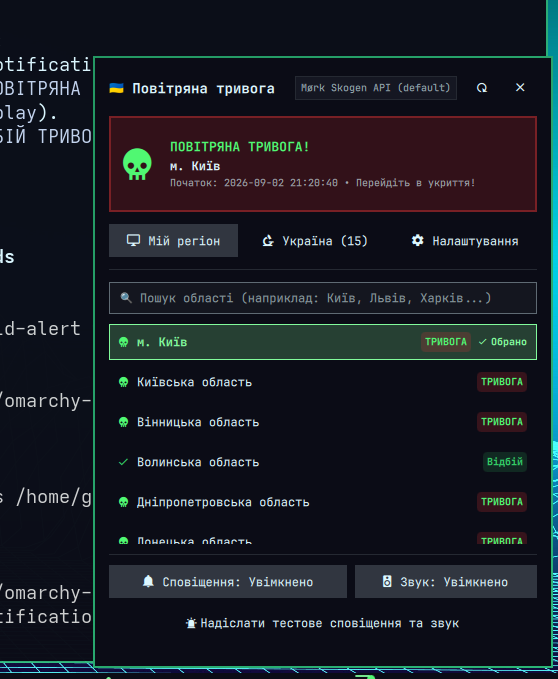558x679 pixels.
Task: Open the Україна (15) tab
Action: 315,240
